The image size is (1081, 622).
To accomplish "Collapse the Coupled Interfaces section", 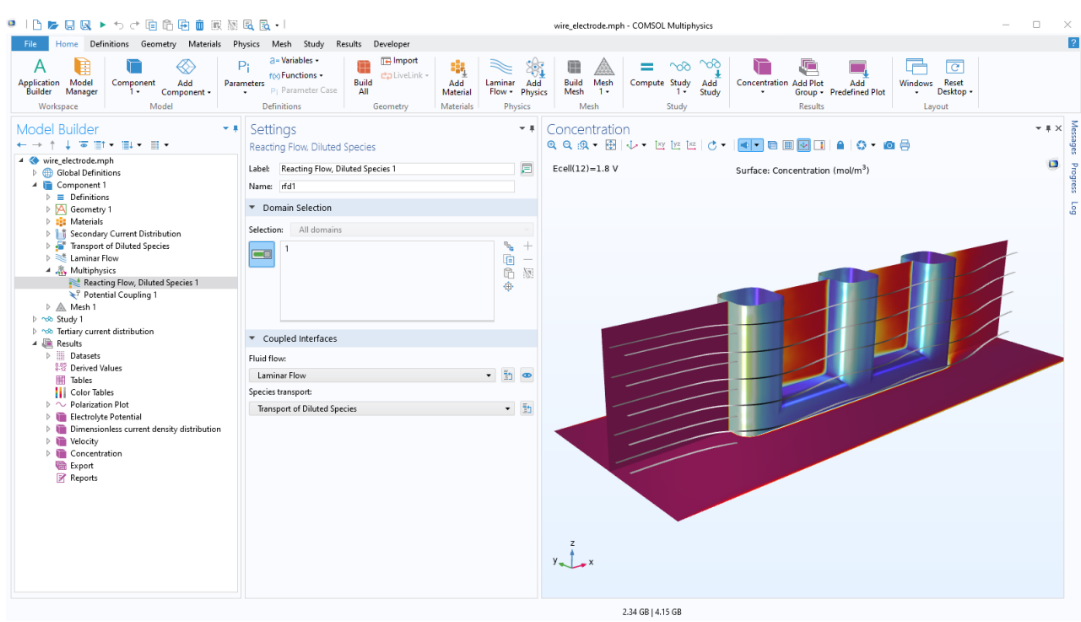I will tap(252, 339).
